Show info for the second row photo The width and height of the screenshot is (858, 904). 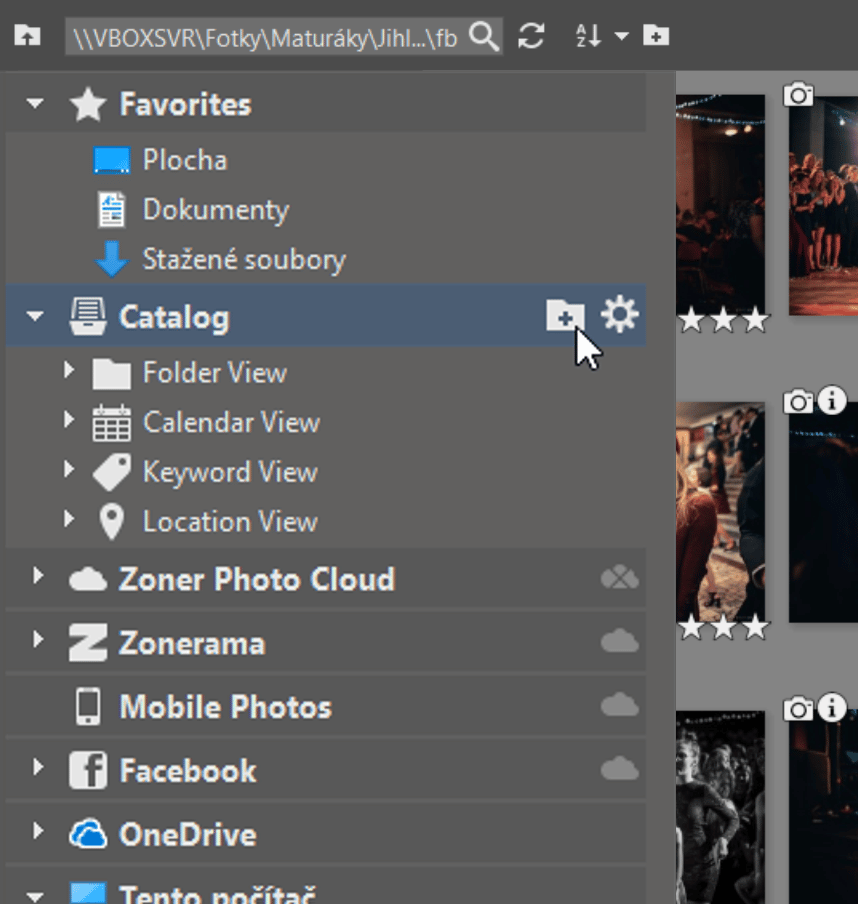click(x=831, y=400)
